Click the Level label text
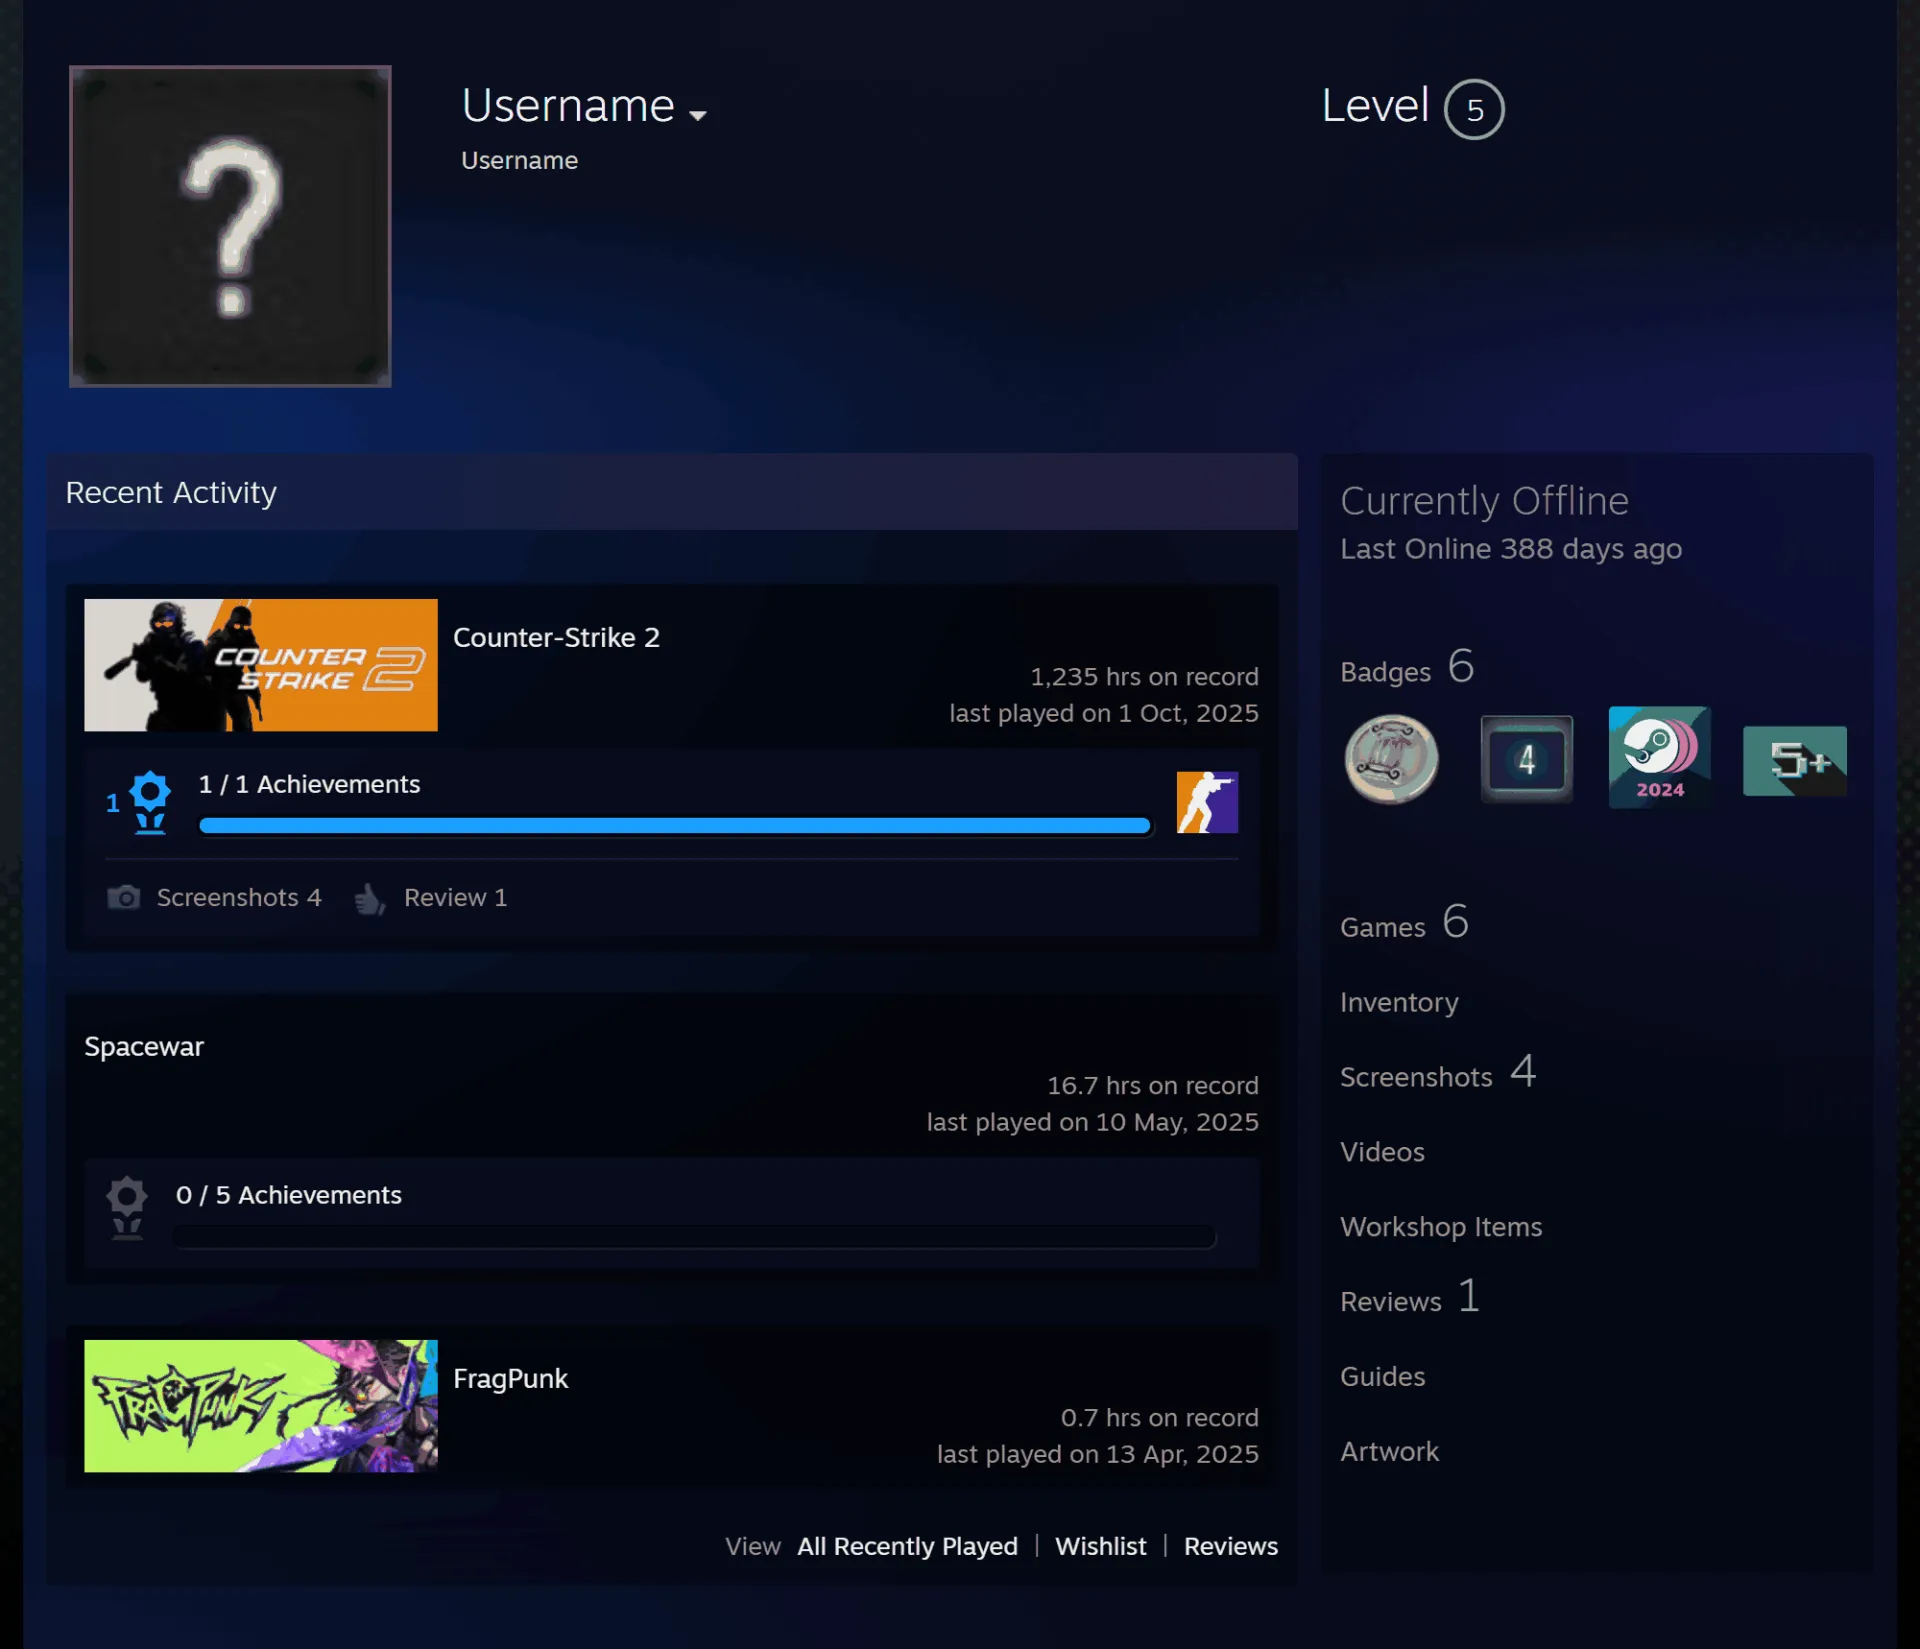Image resolution: width=1920 pixels, height=1649 pixels. tap(1375, 105)
